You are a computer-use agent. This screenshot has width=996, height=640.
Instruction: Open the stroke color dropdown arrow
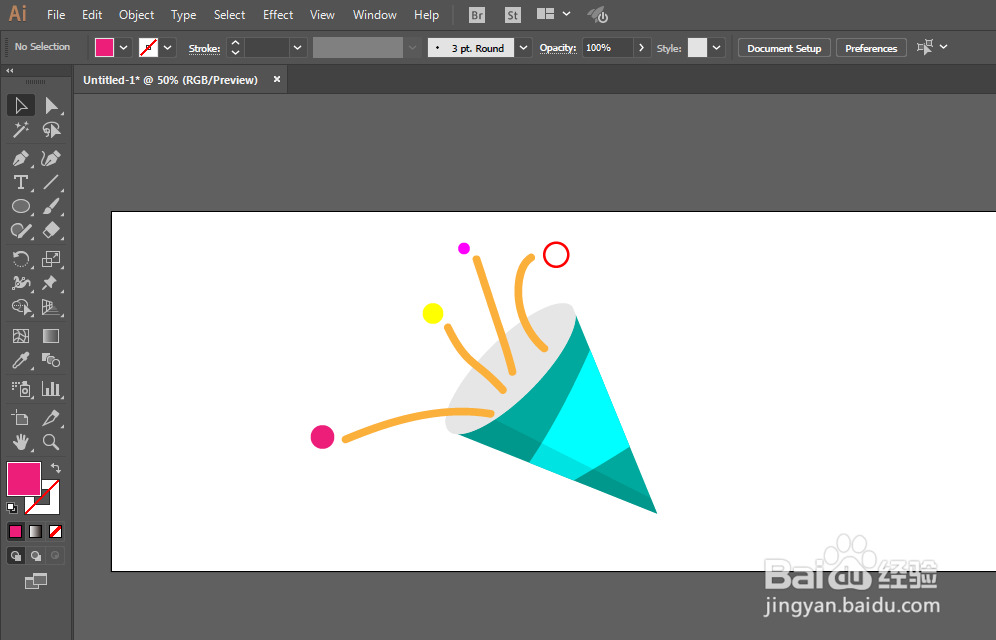click(x=168, y=48)
